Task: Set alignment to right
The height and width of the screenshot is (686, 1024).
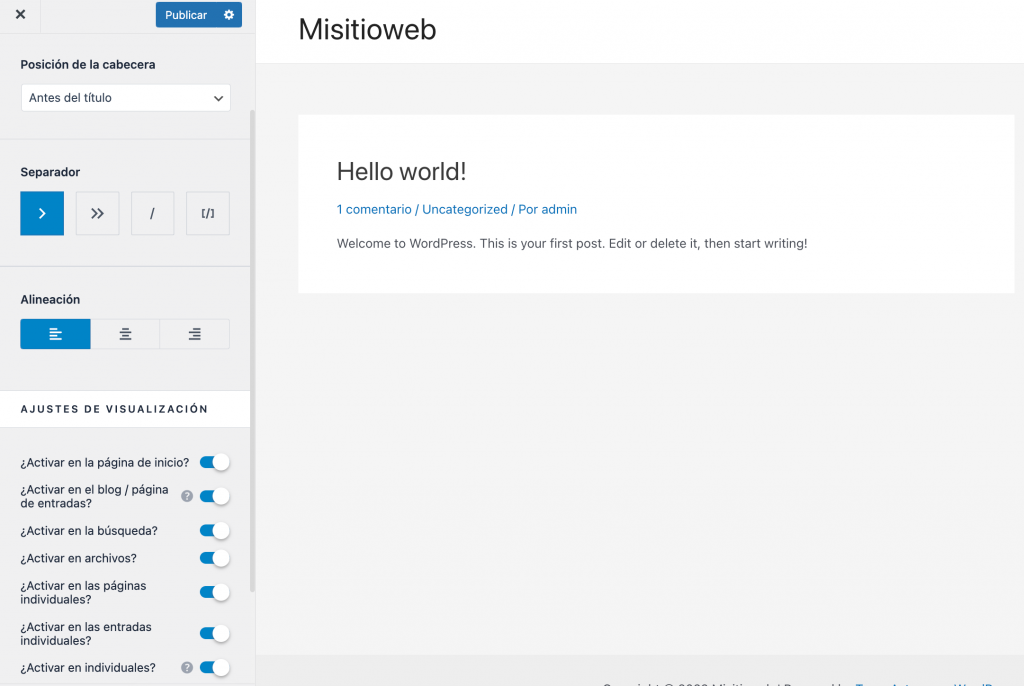Action: pos(194,334)
